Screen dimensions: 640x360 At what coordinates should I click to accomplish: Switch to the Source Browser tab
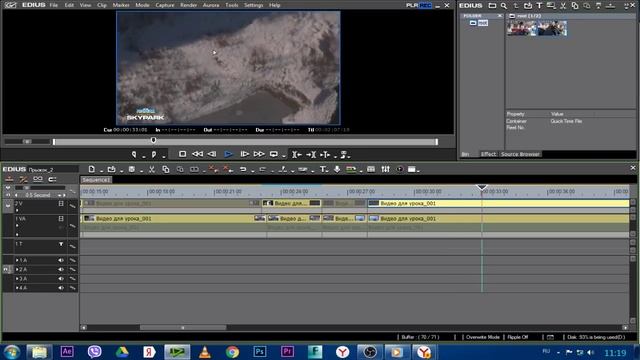(x=520, y=154)
